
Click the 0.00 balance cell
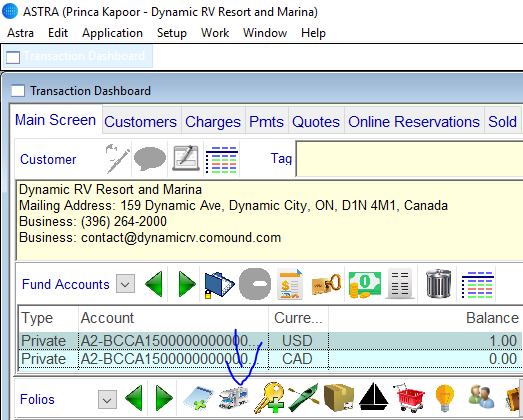tap(425, 359)
